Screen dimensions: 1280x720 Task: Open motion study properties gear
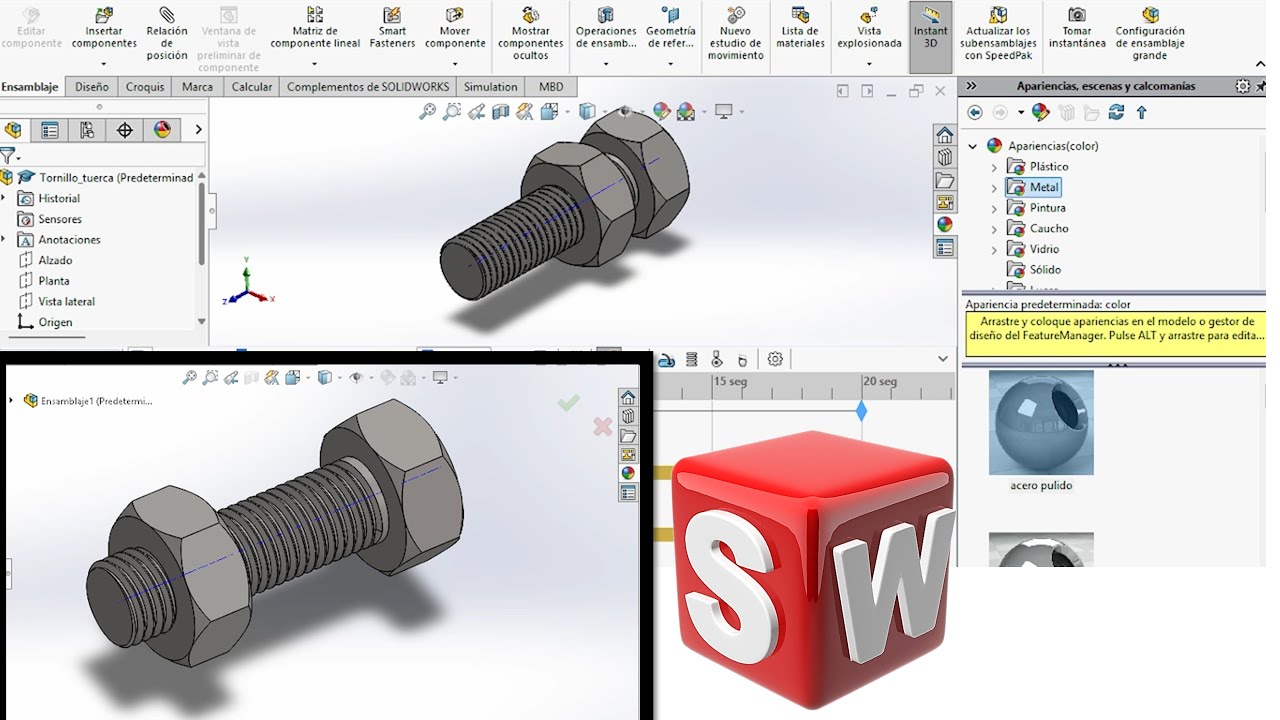click(x=775, y=359)
